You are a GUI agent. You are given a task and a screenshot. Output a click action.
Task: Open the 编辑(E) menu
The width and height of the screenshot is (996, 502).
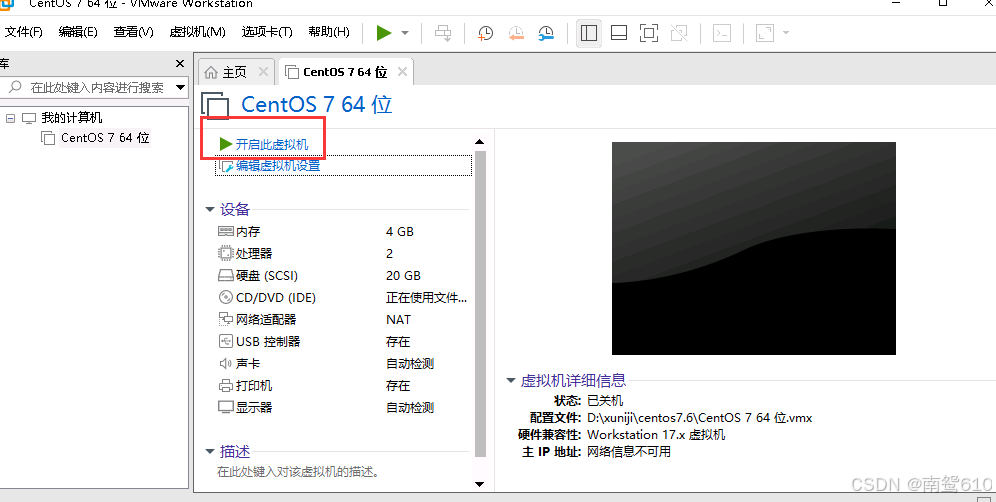tap(78, 32)
